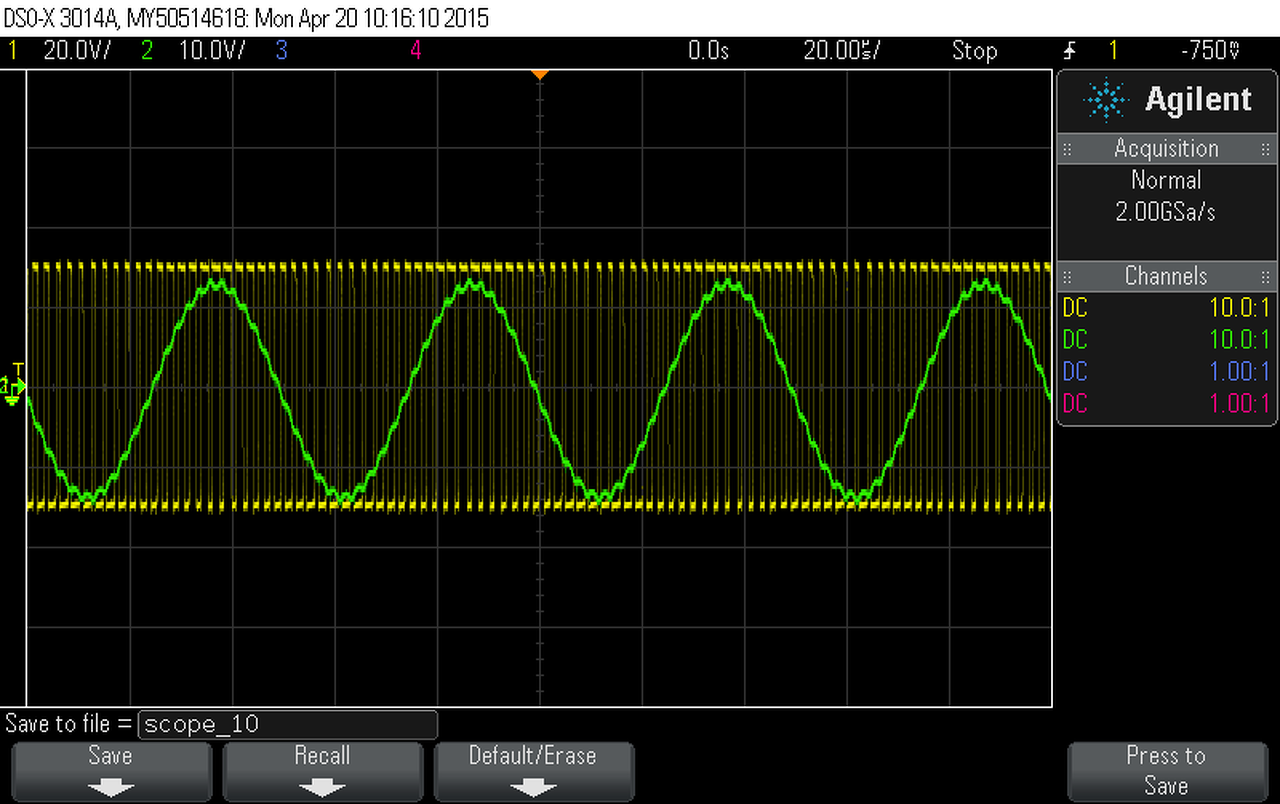Click the Normal acquisition mode text
This screenshot has width=1280, height=804.
click(1166, 180)
